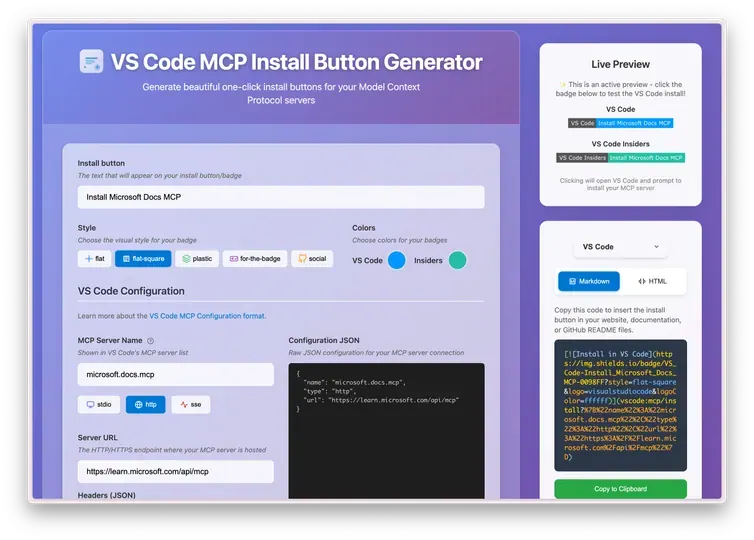Select the plastic badge style

click(197, 259)
